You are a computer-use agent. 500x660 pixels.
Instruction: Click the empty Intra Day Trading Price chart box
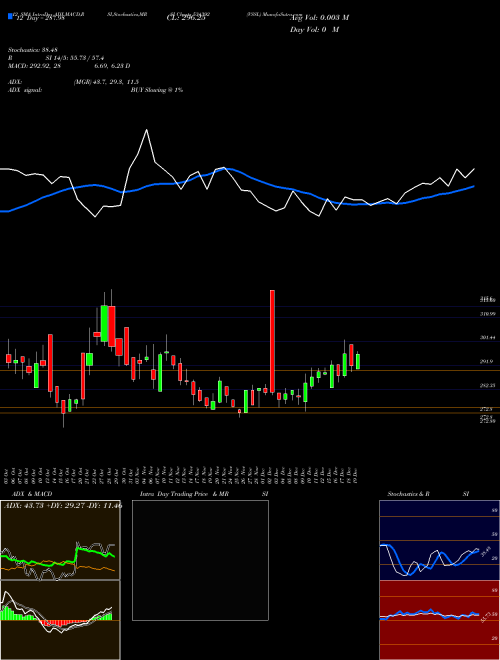[200, 560]
